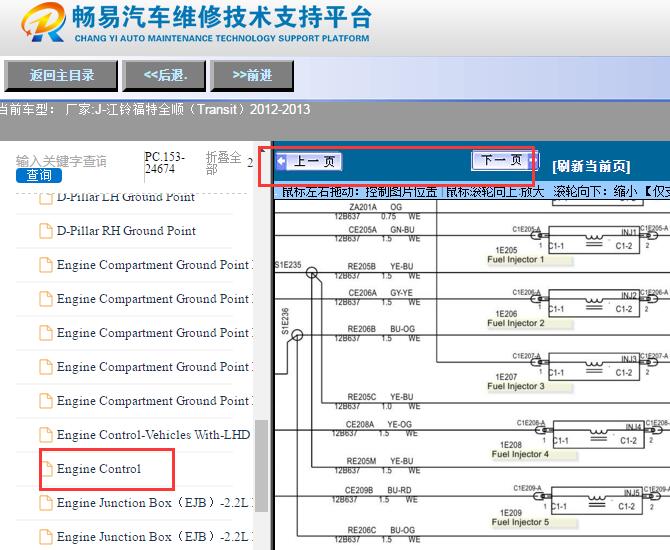Go to the previous page with 上一页

309,162
